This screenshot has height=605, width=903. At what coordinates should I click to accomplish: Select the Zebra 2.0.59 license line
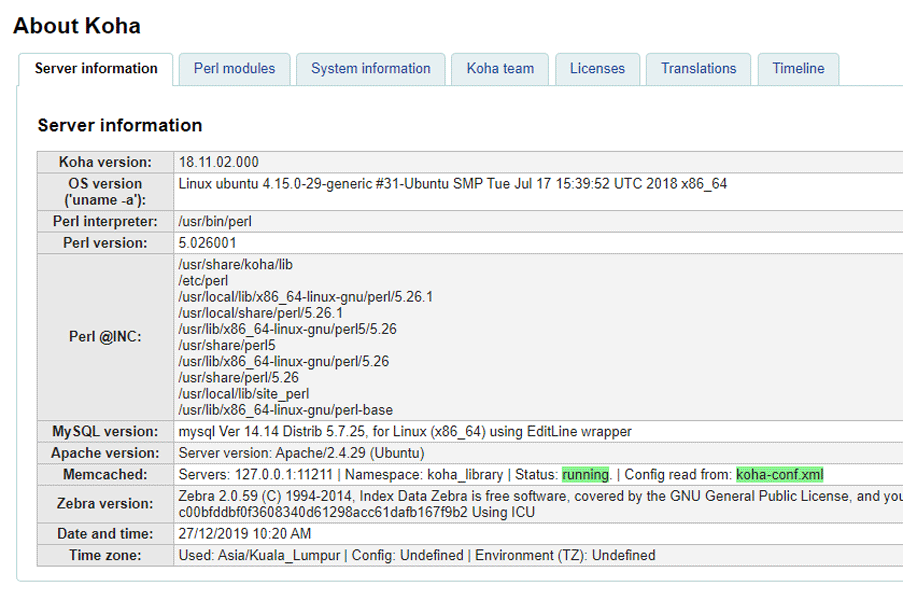(540, 496)
